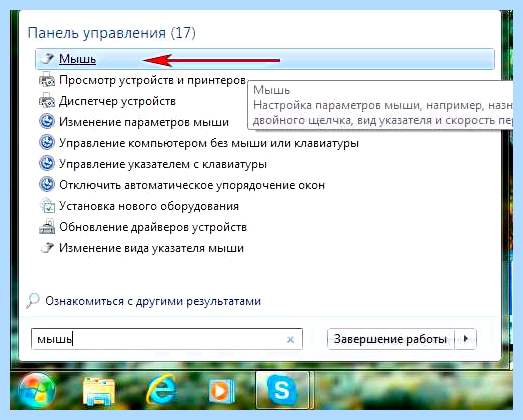Select Отключить автоматическое упорядочение окон

click(x=192, y=185)
